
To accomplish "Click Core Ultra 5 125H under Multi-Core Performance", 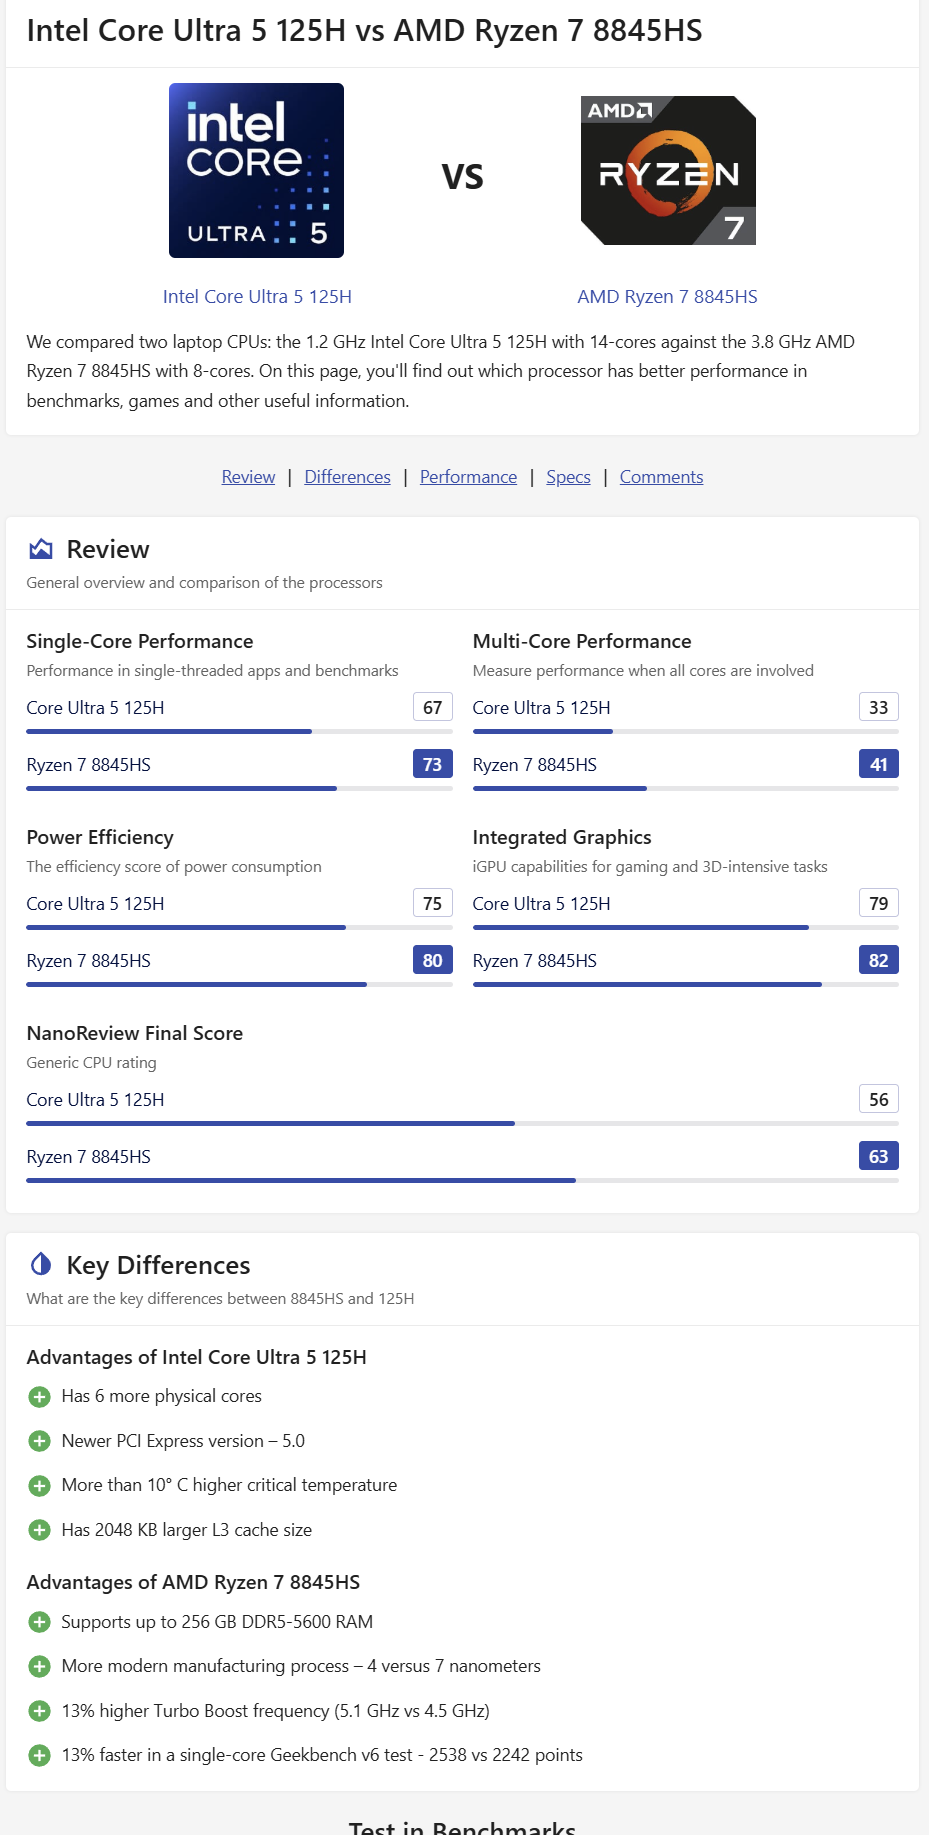I will pos(541,708).
